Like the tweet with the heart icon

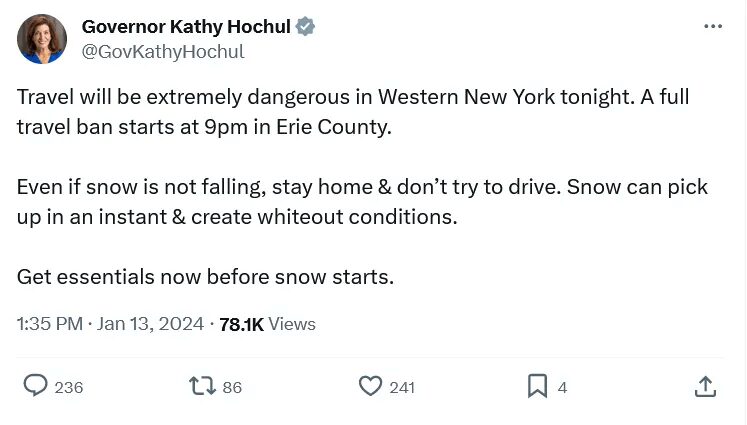[370, 386]
